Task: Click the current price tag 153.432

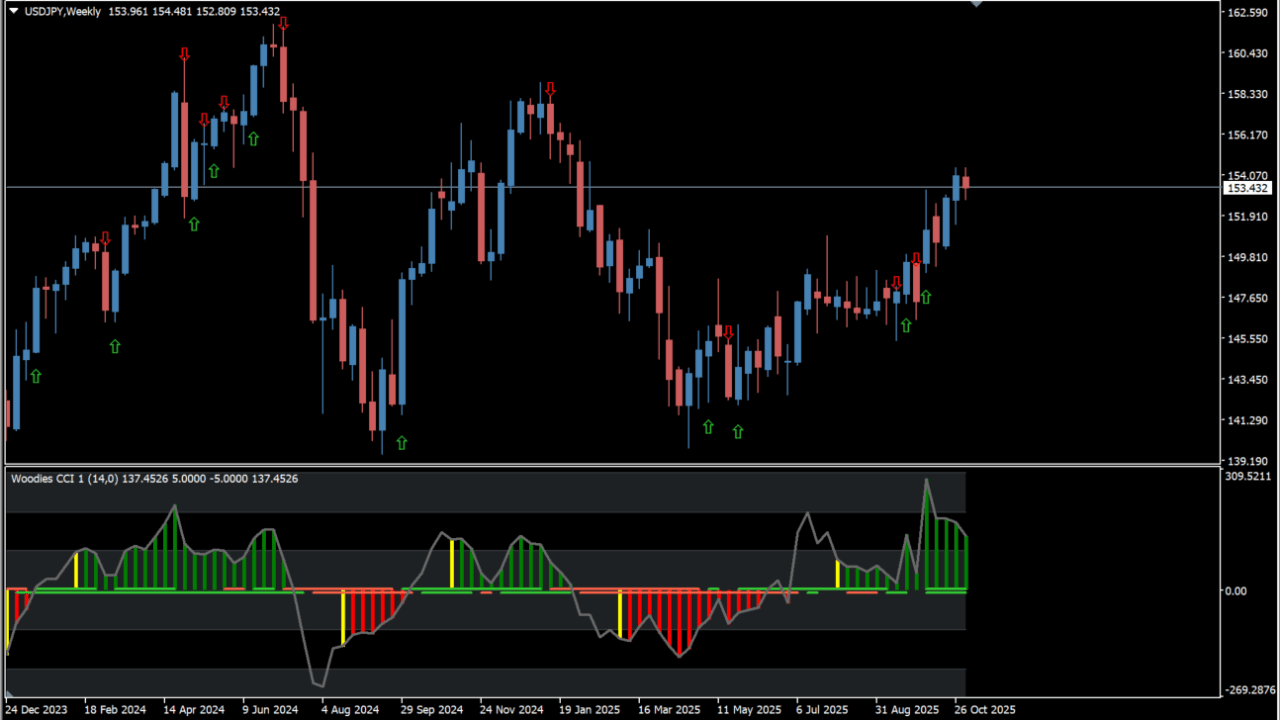Action: point(1246,188)
